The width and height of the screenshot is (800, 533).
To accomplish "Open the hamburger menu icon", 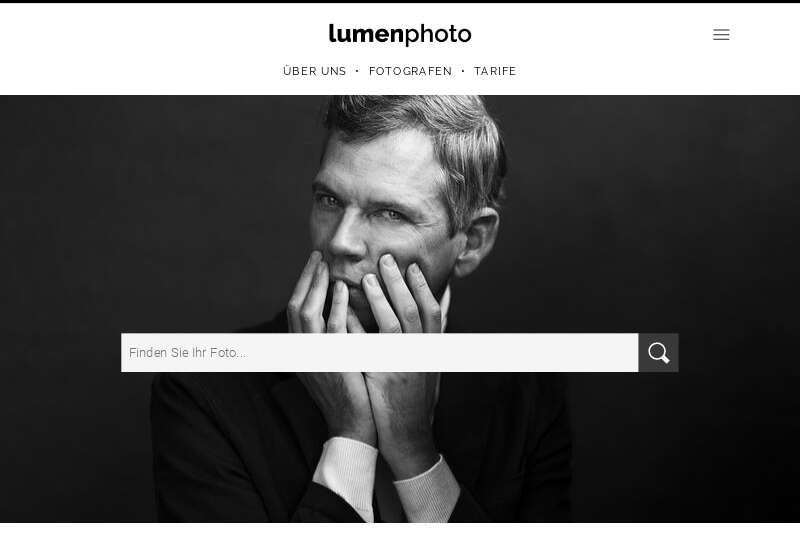I will (x=721, y=35).
